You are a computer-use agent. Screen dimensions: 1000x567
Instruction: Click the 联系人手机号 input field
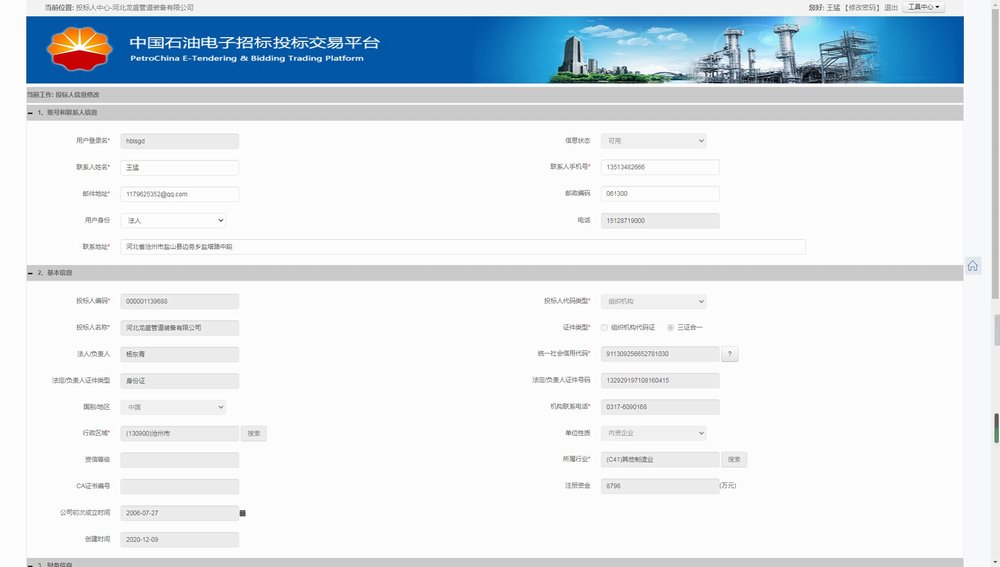click(x=660, y=167)
